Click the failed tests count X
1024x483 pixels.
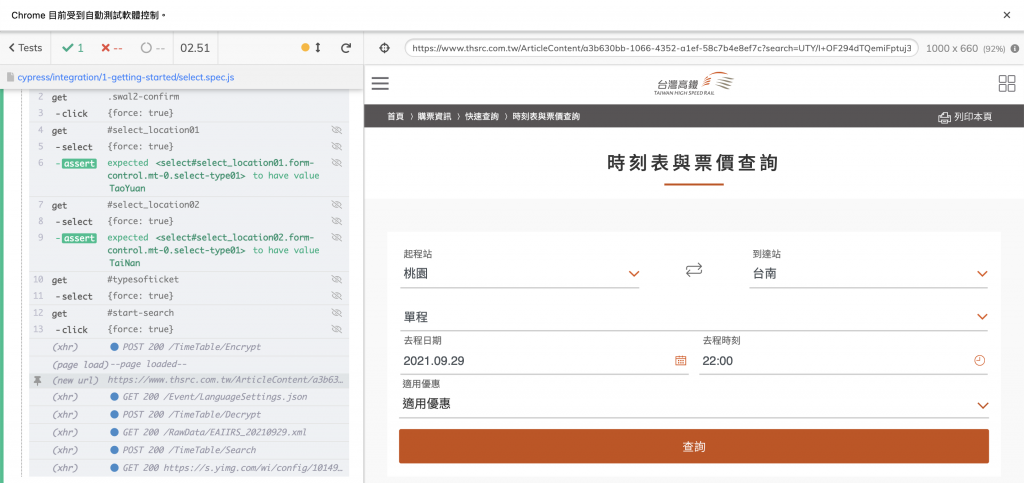(x=112, y=48)
